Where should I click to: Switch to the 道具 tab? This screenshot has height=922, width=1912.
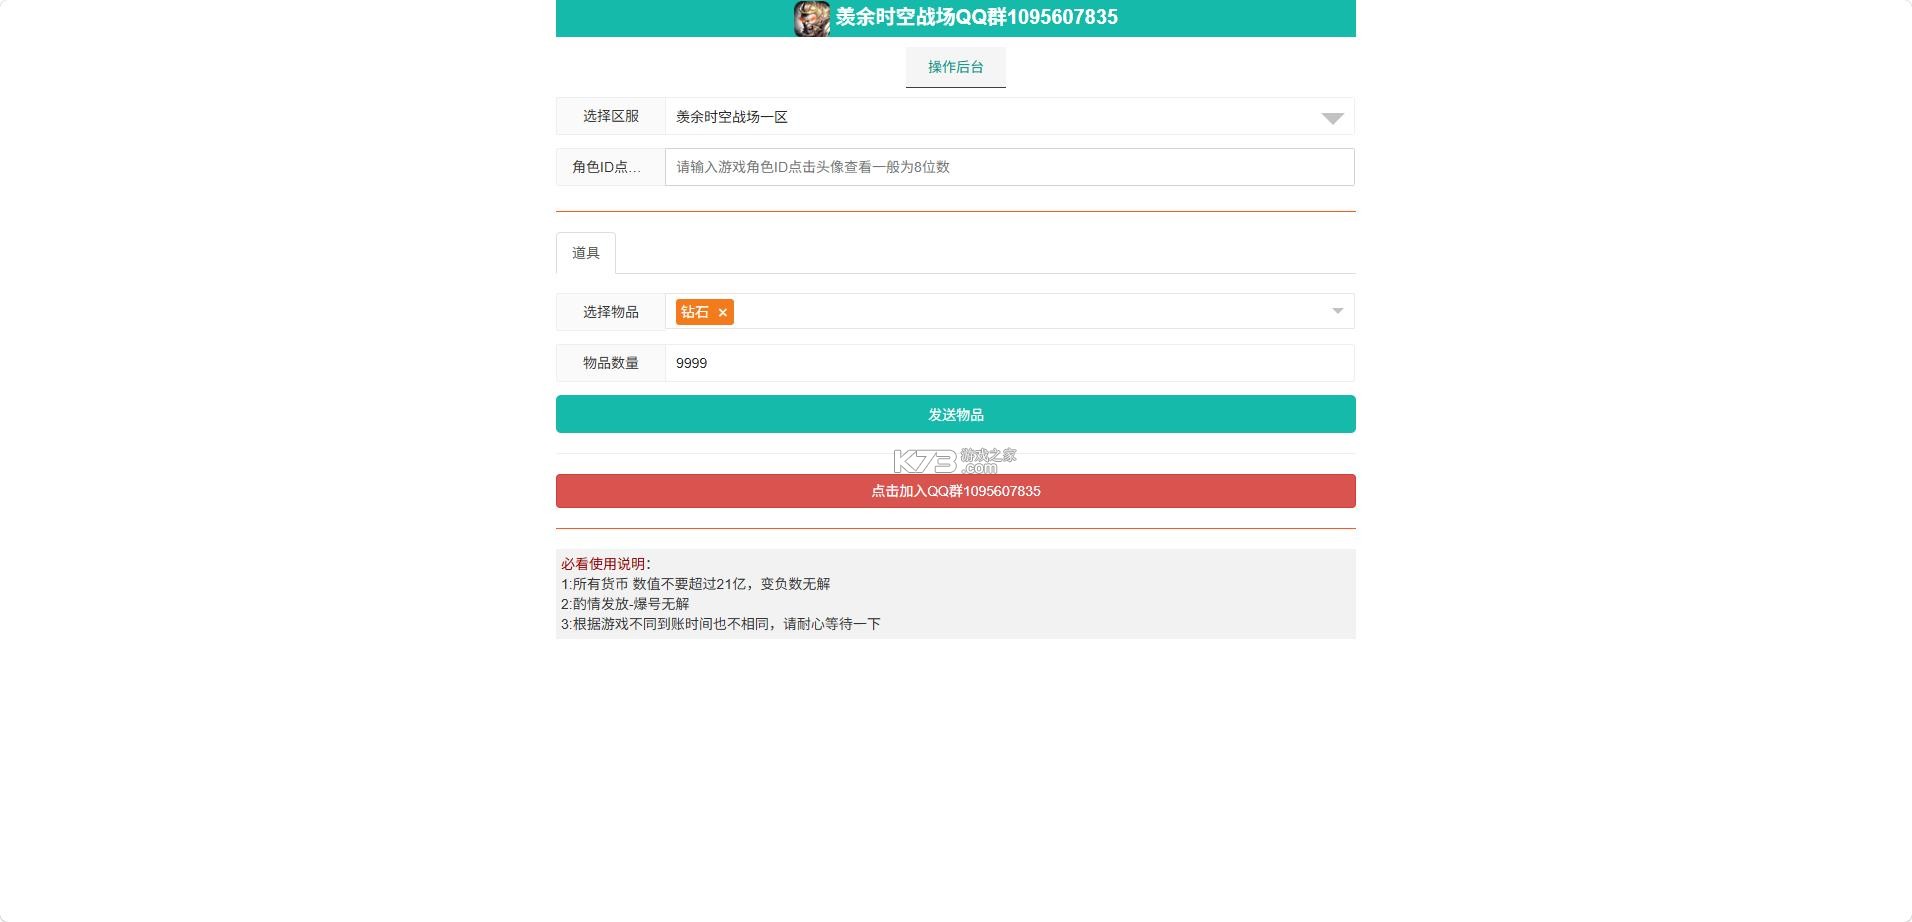point(586,253)
